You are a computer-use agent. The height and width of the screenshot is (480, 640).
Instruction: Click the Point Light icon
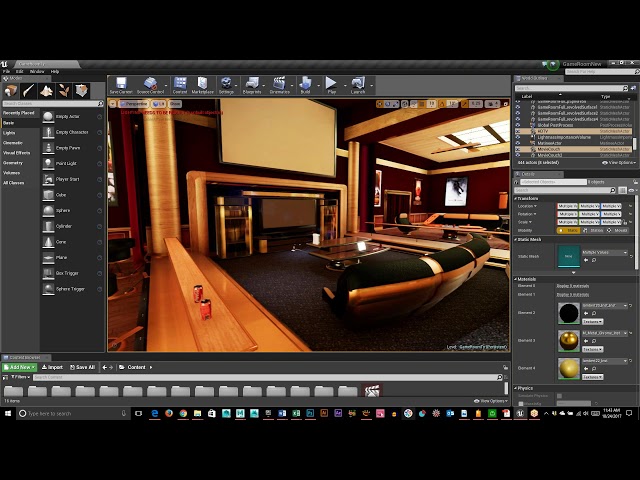coord(48,164)
